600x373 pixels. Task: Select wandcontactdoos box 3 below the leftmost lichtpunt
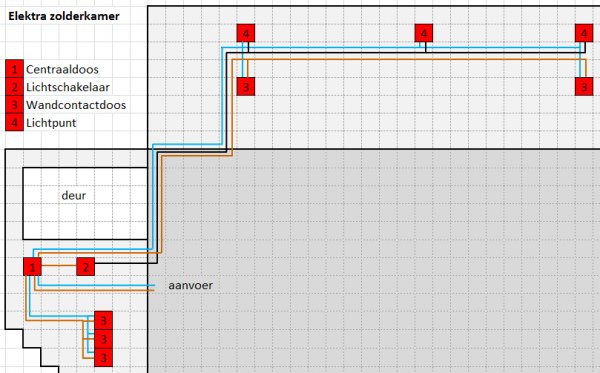pyautogui.click(x=246, y=86)
